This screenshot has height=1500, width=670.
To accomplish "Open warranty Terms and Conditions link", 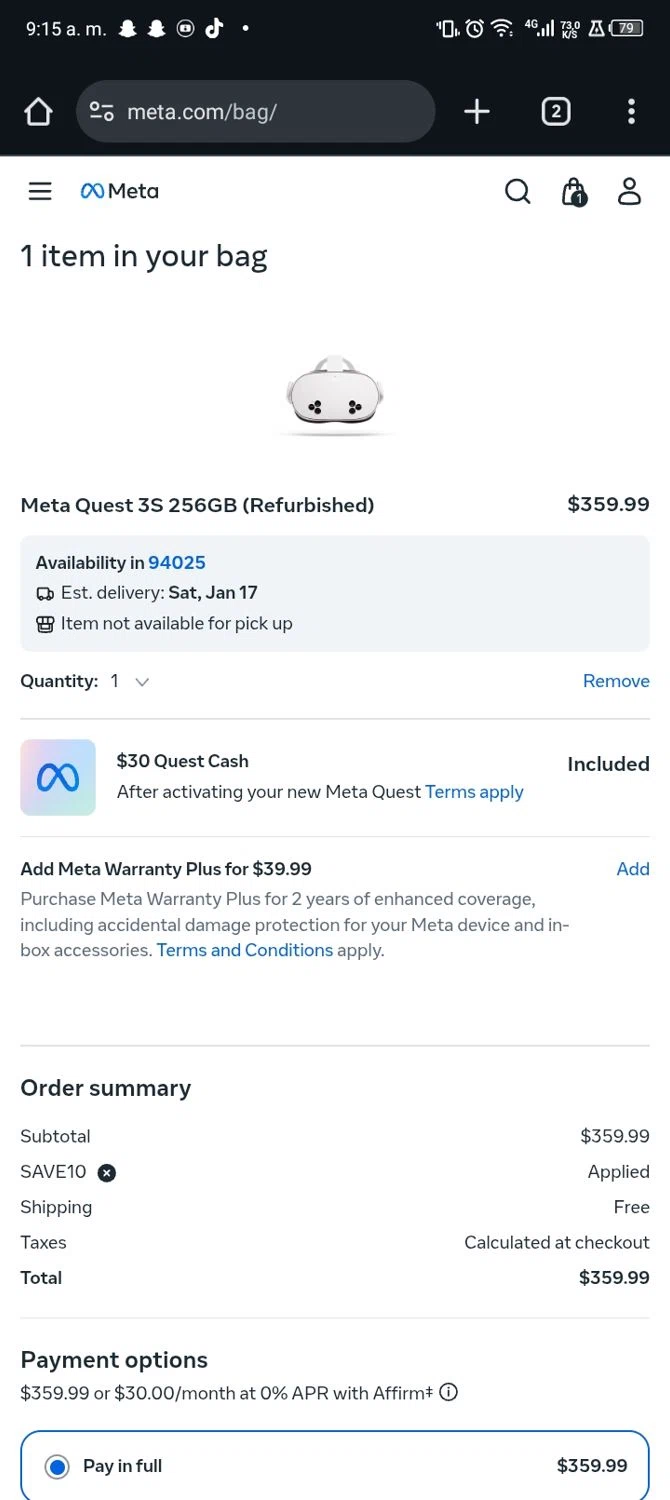I will [x=245, y=950].
